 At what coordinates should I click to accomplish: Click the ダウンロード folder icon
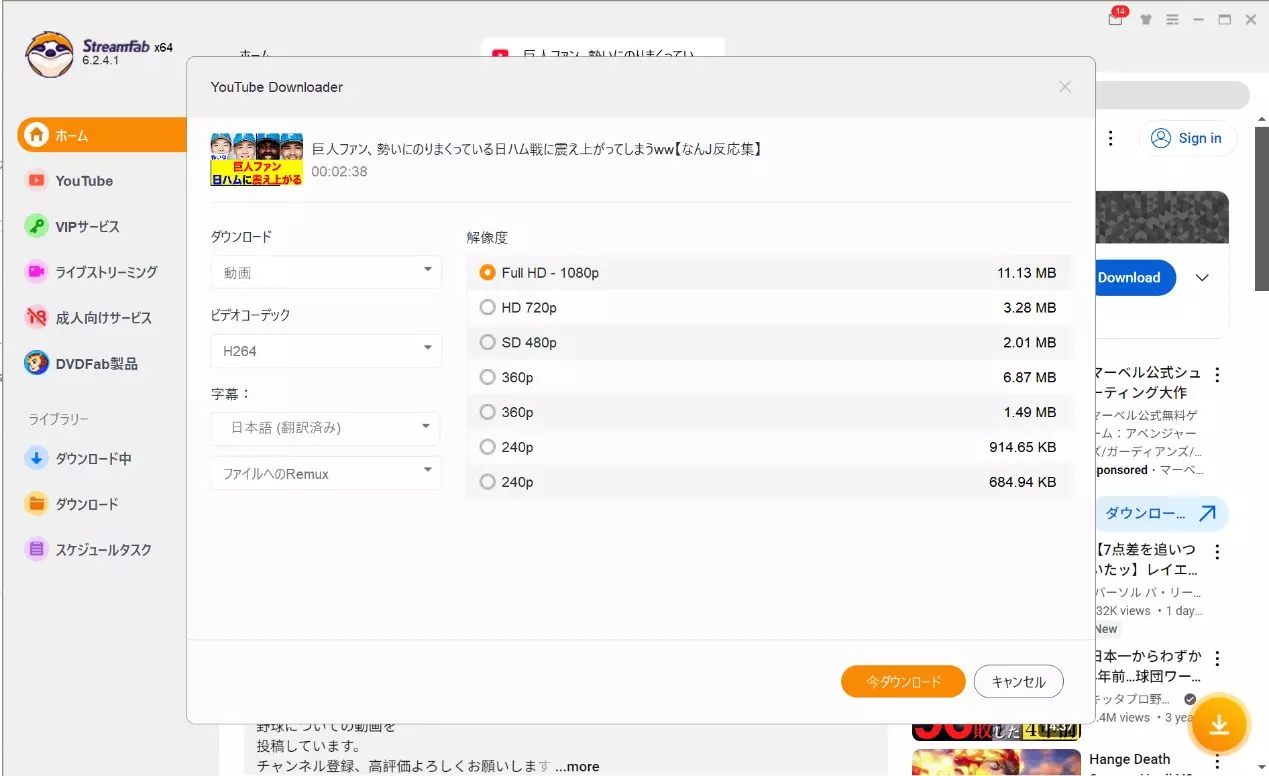point(36,504)
